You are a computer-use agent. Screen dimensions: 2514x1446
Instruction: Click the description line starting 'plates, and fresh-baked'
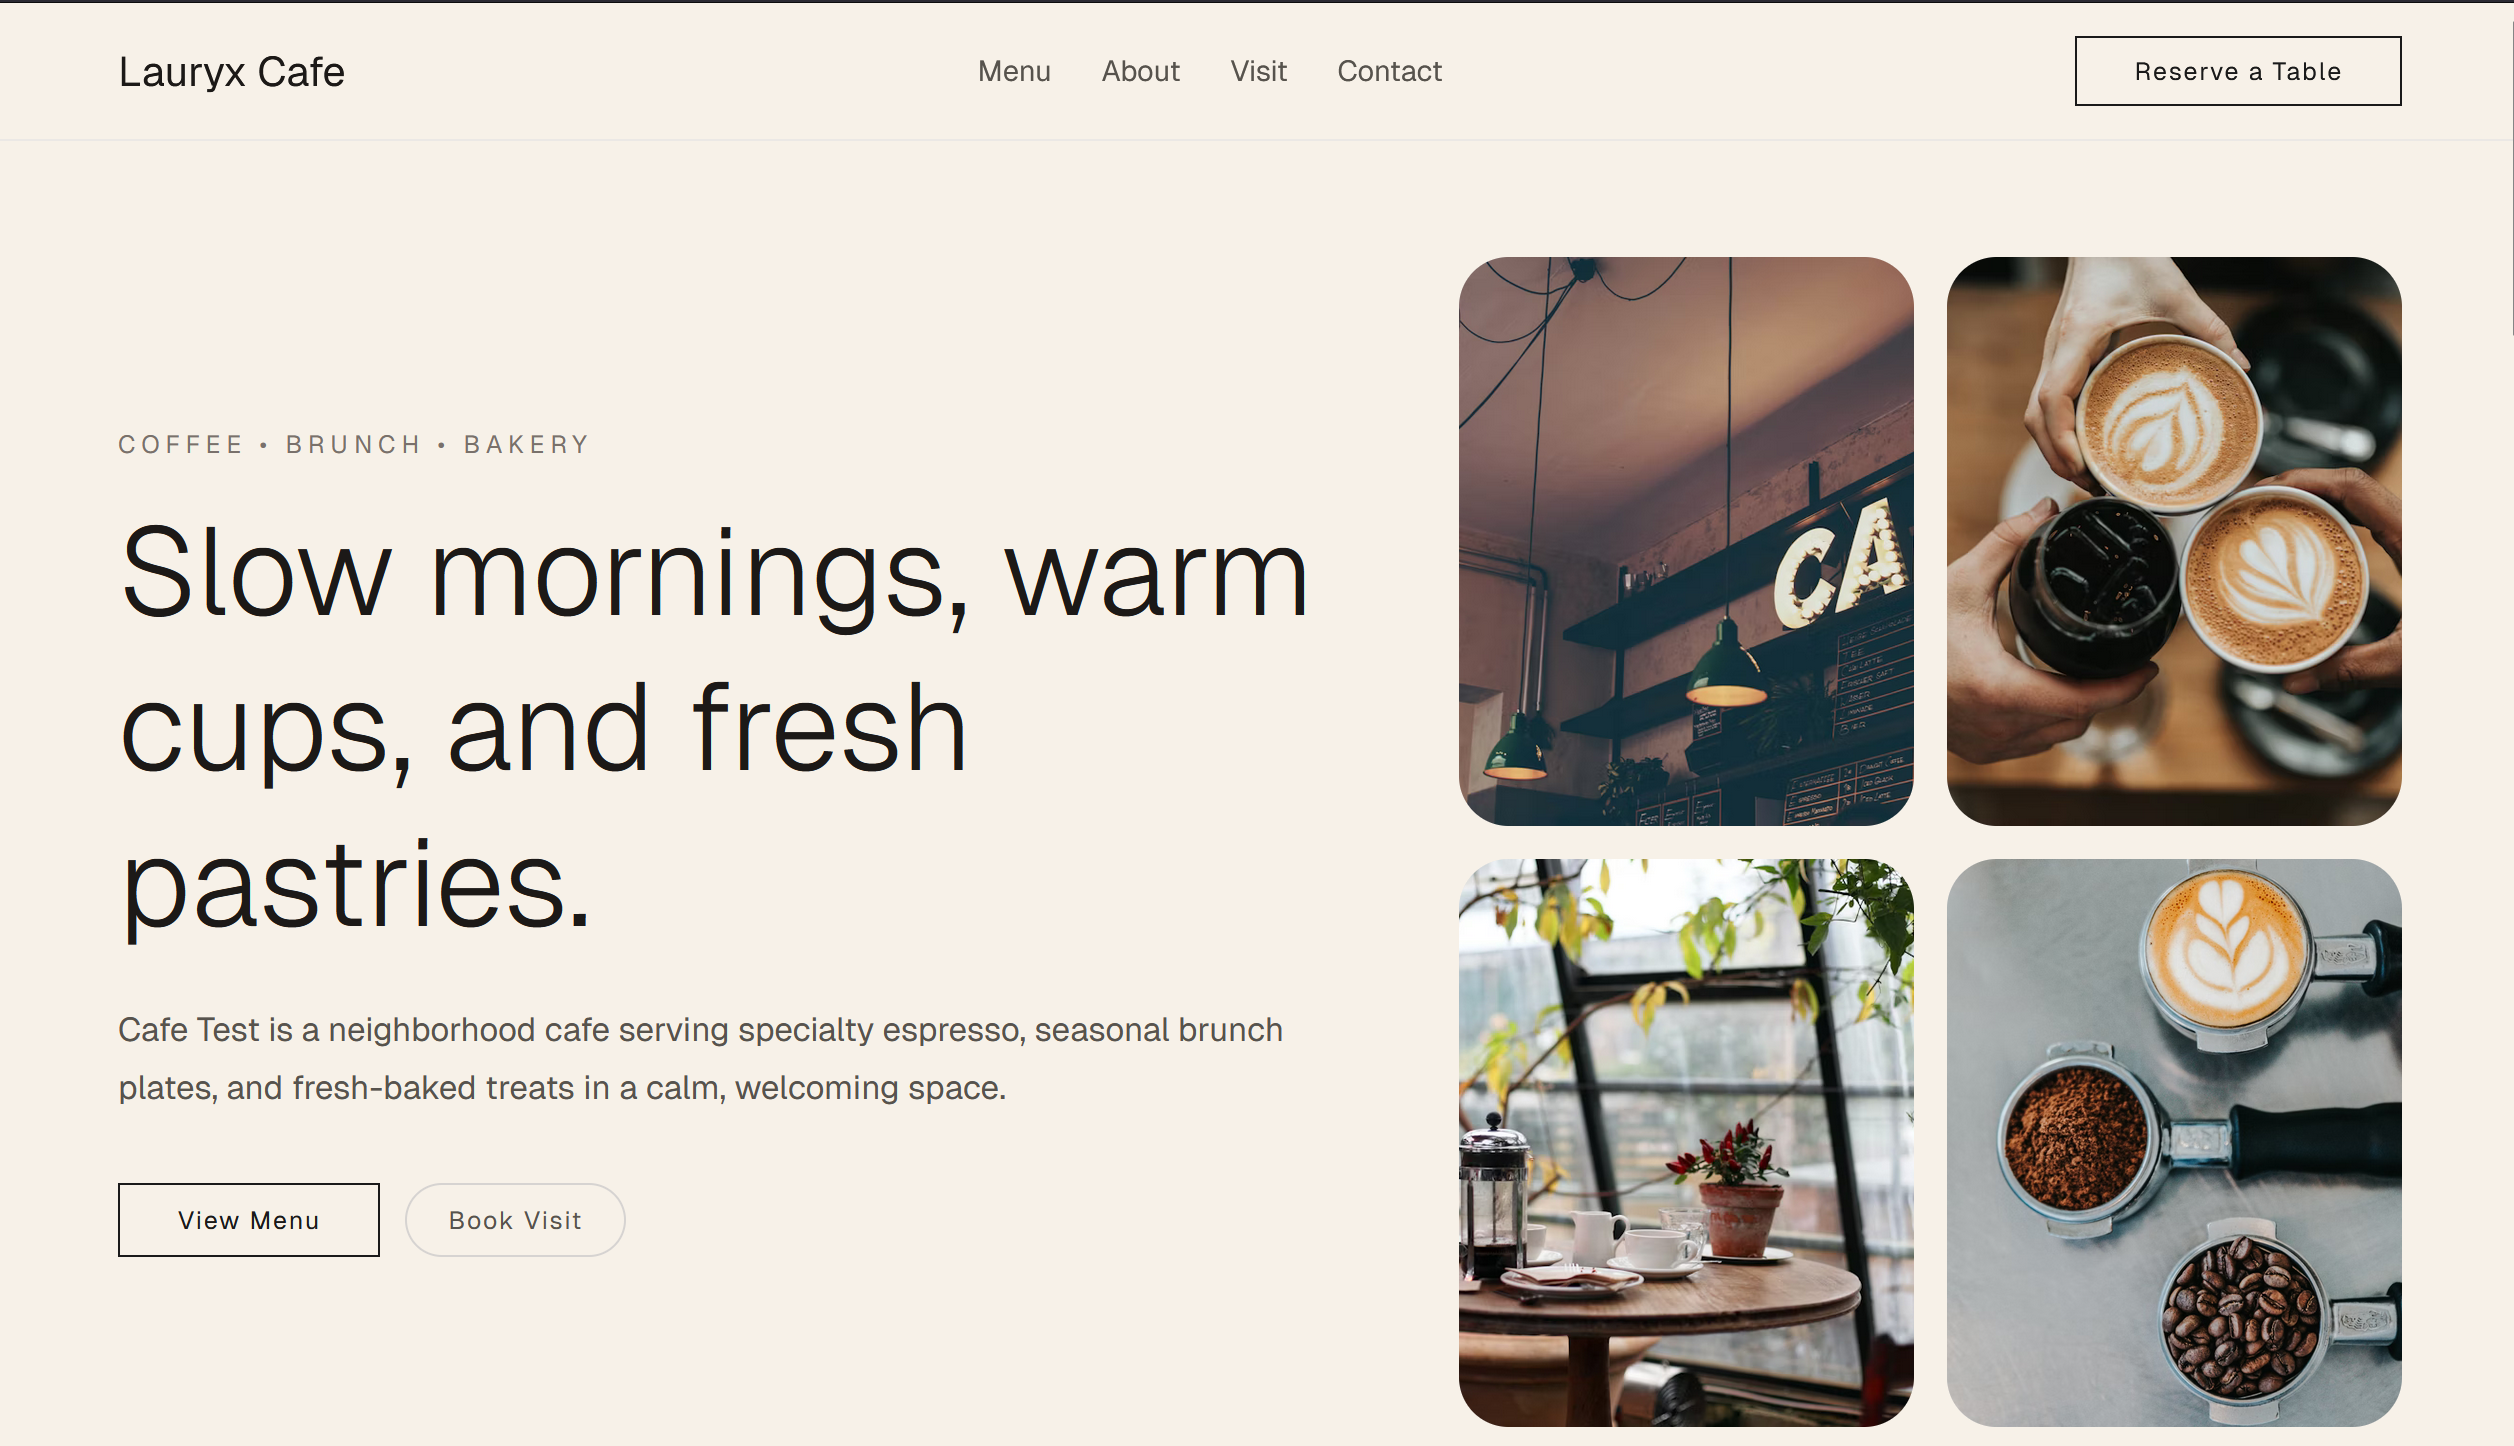(562, 1088)
